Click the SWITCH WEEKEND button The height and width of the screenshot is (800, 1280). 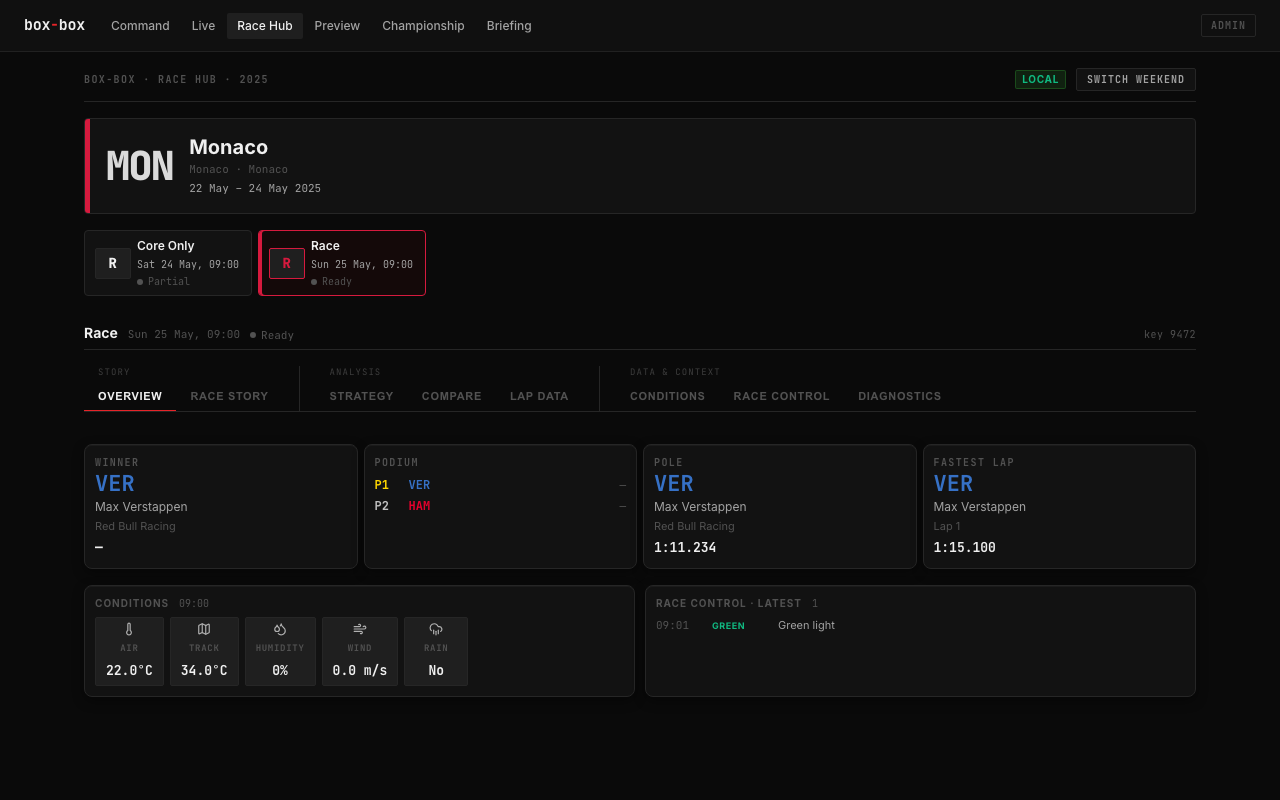point(1135,79)
